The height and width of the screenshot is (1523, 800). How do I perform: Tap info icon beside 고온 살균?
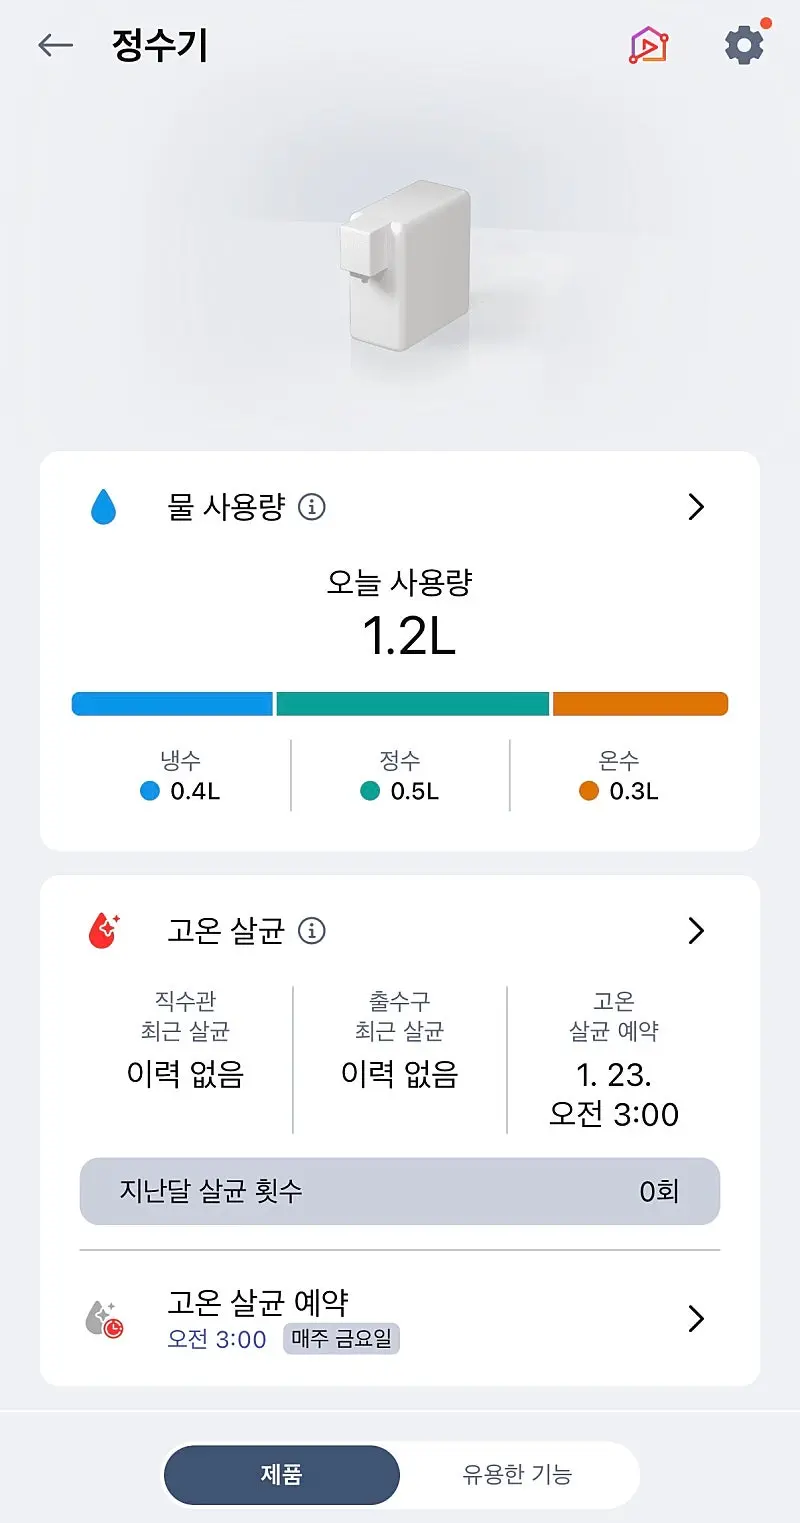click(312, 932)
